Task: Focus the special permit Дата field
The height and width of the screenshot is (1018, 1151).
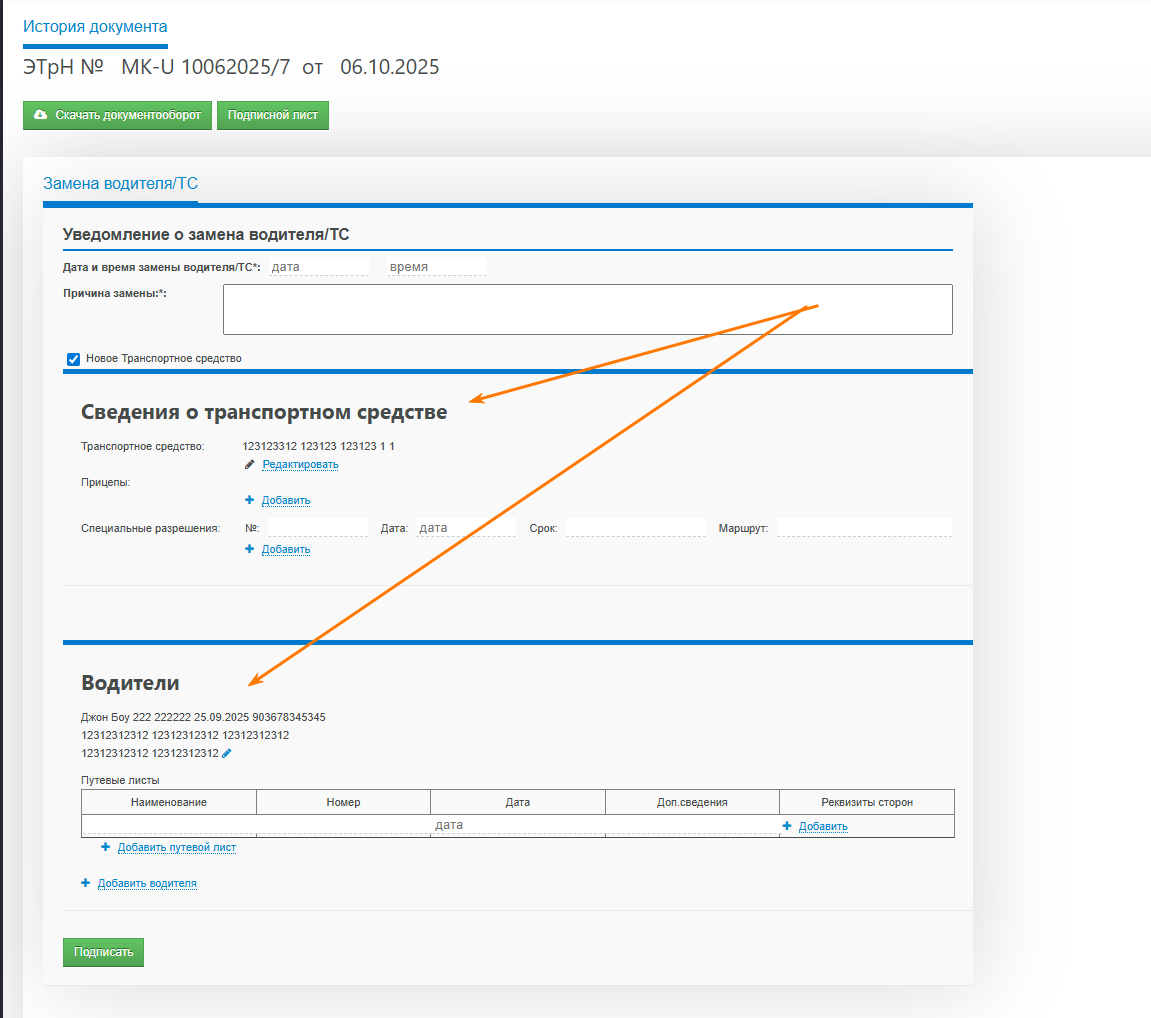Action: pyautogui.click(x=466, y=528)
